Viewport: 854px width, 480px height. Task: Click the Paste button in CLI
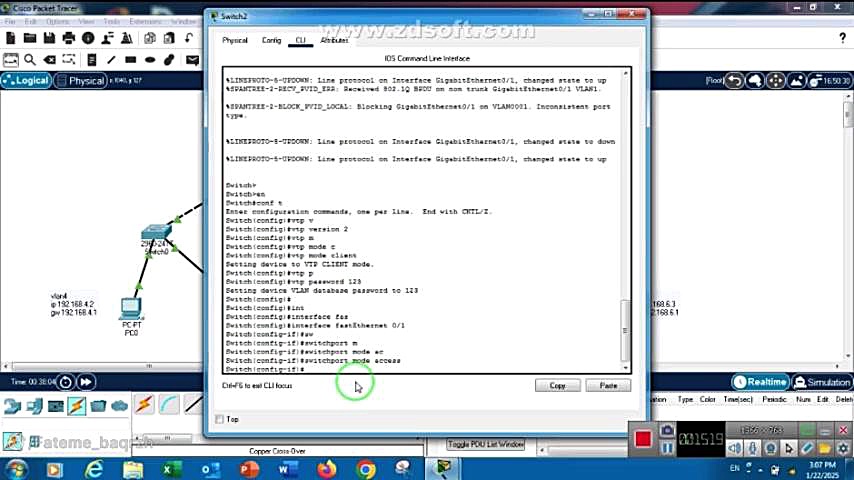tap(608, 385)
